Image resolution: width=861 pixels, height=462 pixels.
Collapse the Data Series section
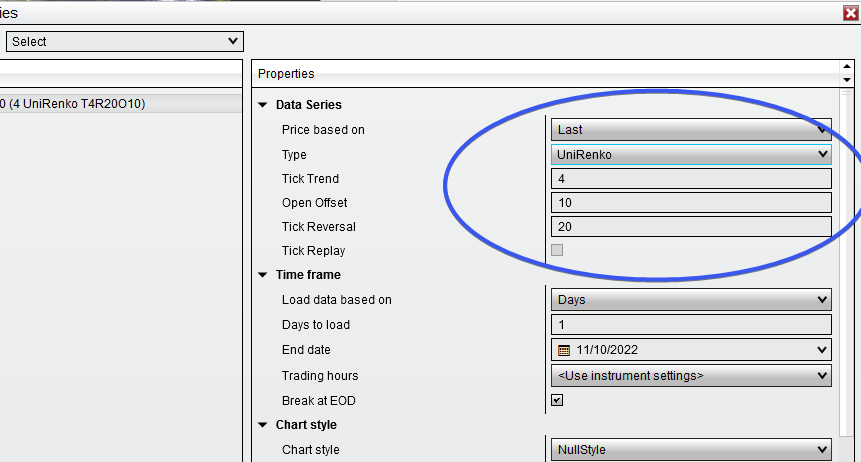click(x=263, y=105)
